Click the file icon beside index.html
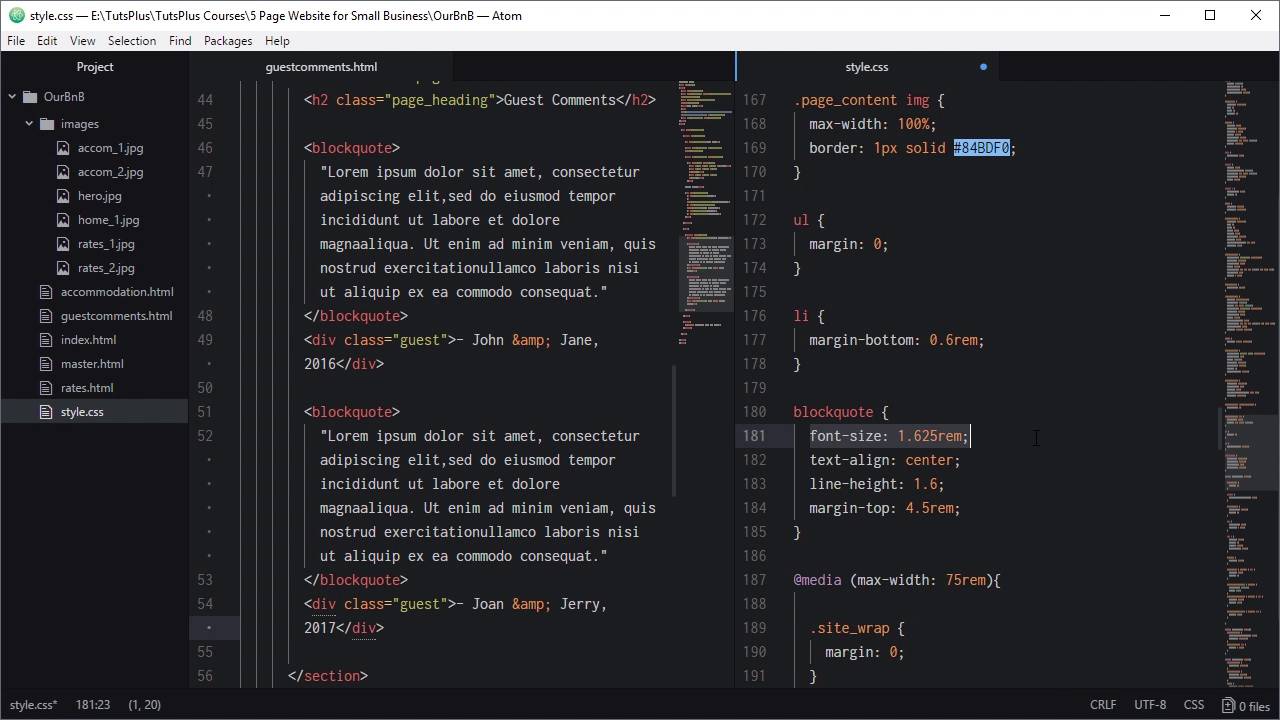Viewport: 1280px width, 720px height. 45,340
